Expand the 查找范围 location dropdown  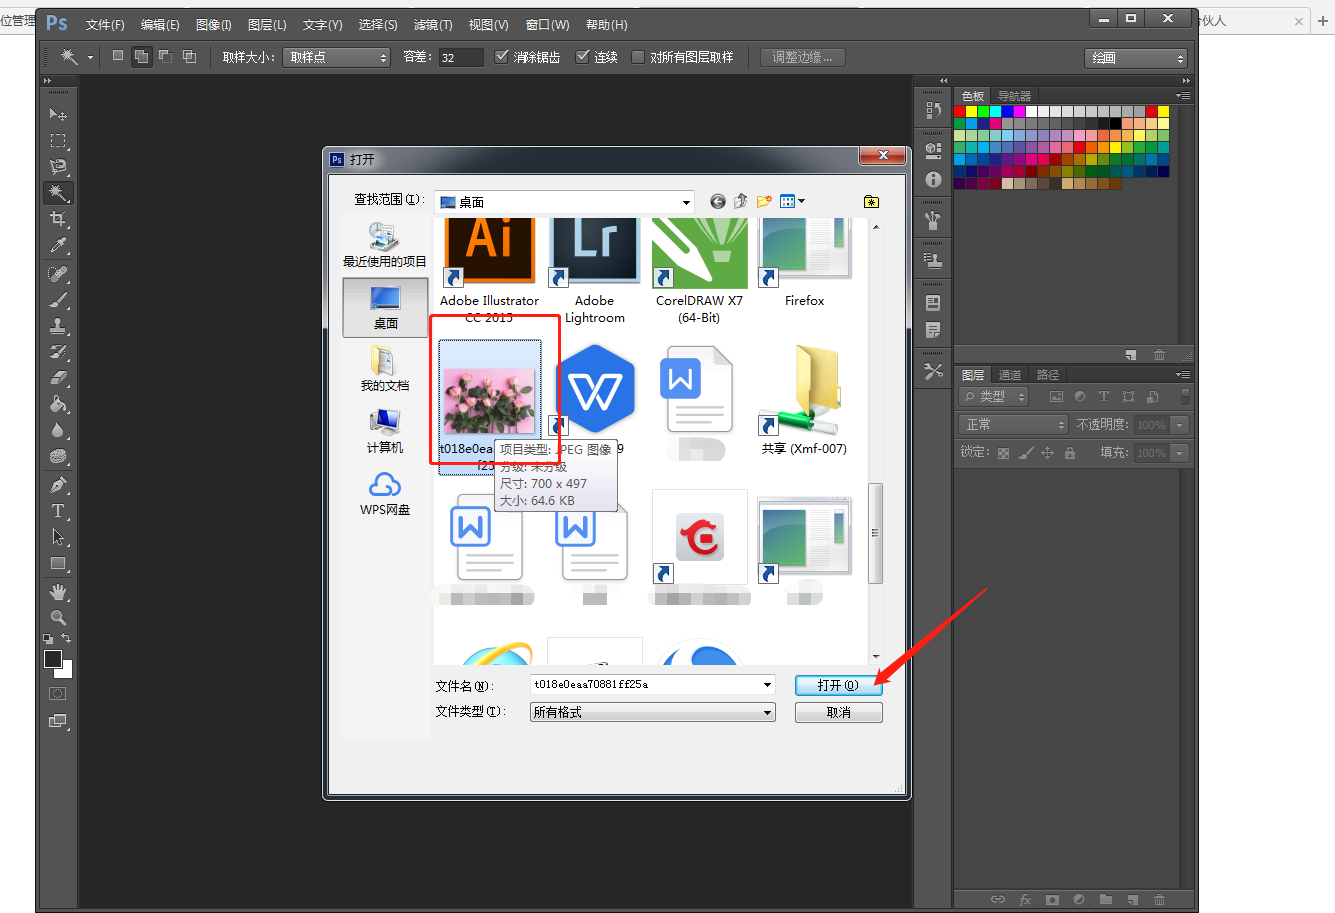(686, 202)
